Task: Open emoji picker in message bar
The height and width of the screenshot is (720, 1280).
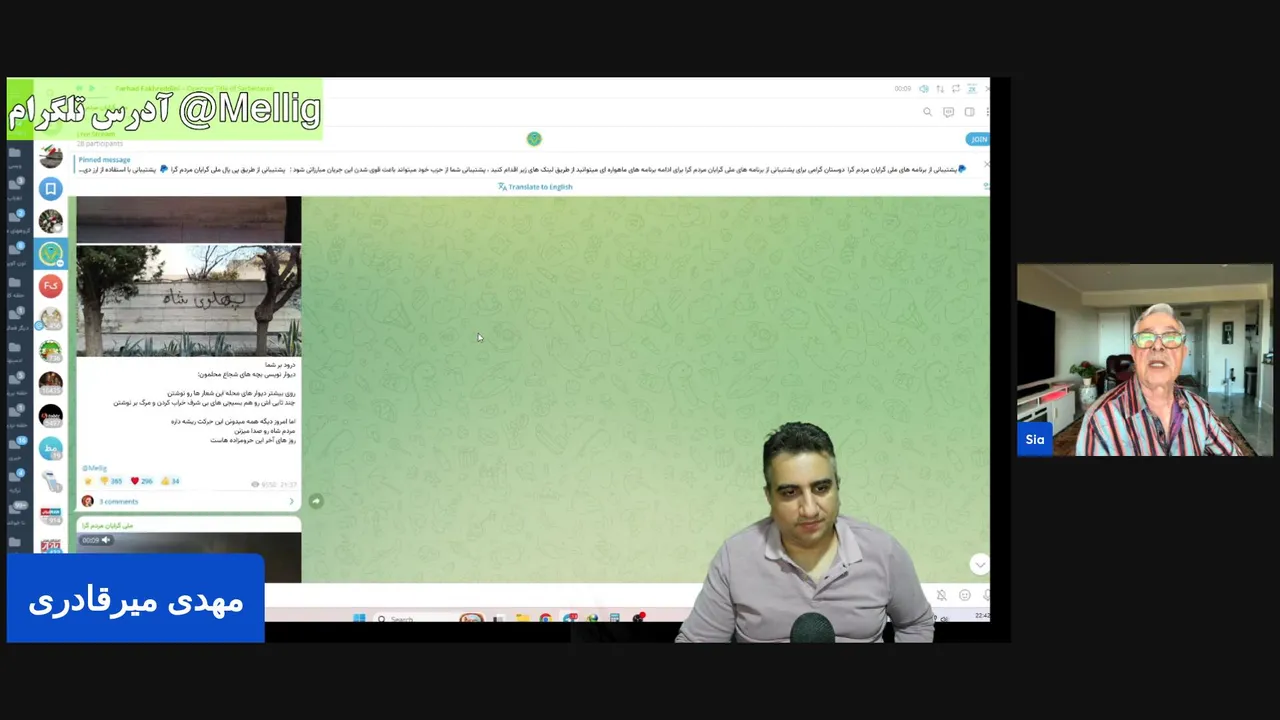Action: click(964, 595)
